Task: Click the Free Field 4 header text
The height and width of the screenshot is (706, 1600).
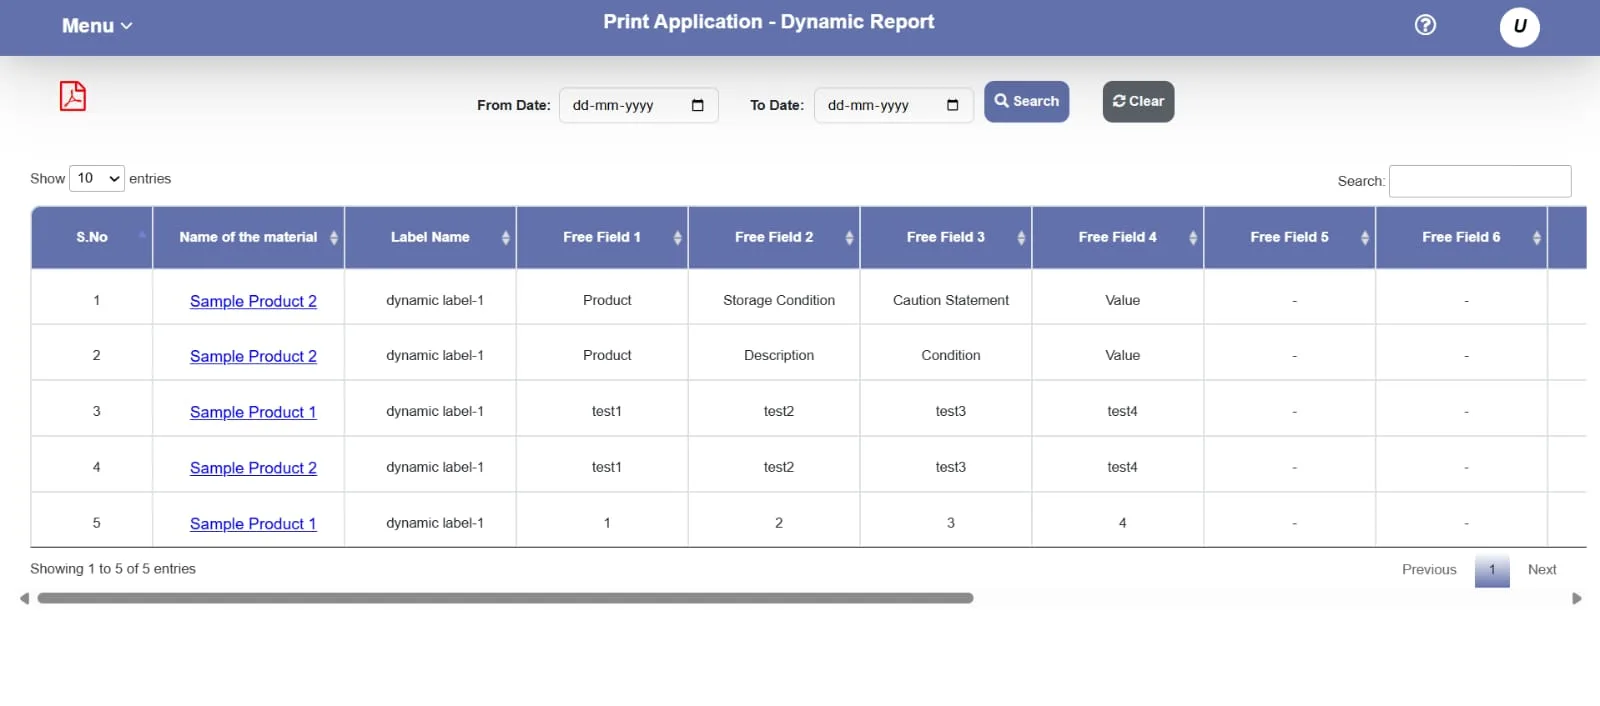Action: tap(1118, 237)
